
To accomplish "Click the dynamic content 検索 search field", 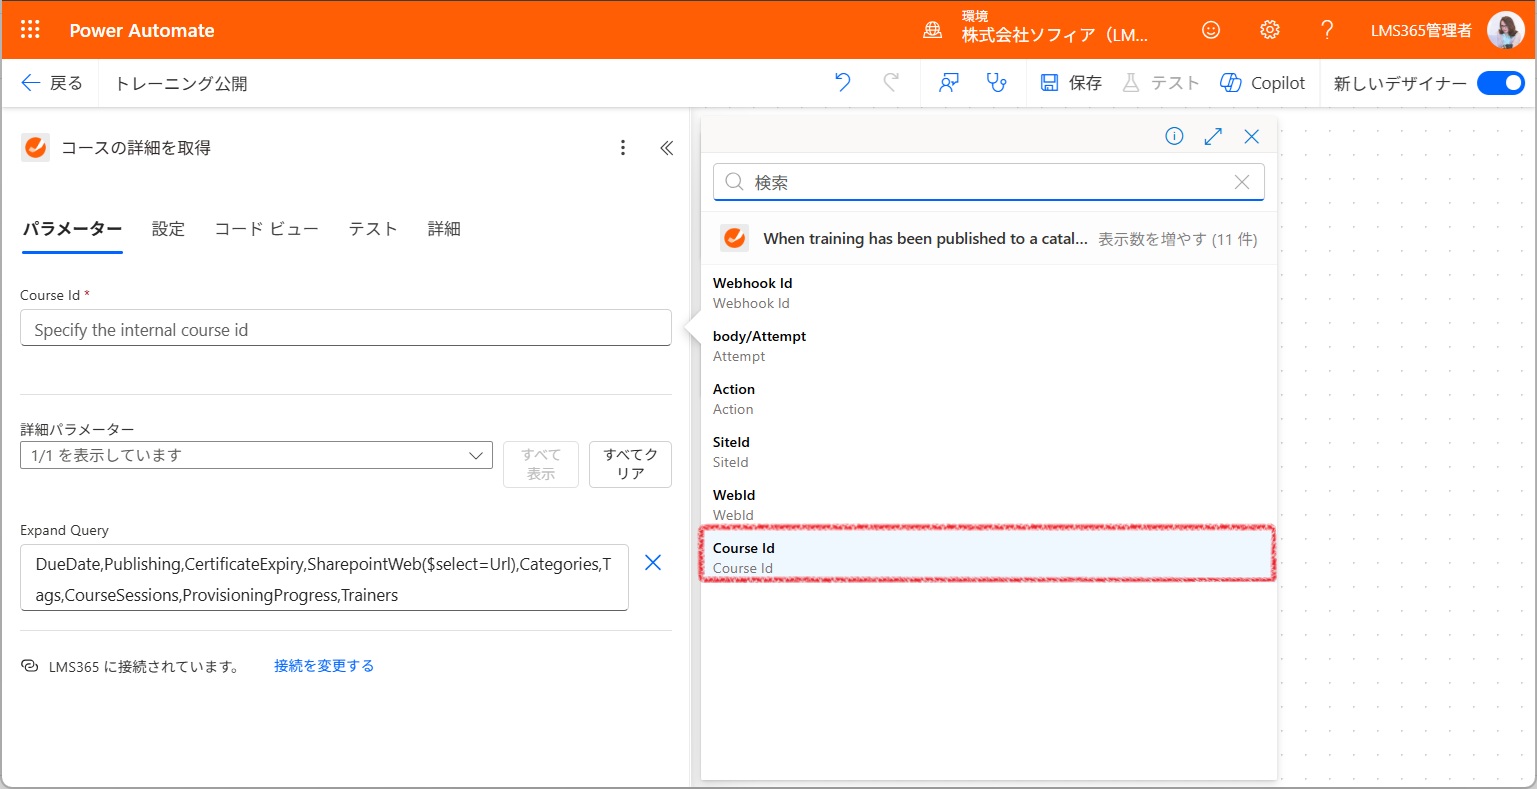I will click(x=988, y=182).
